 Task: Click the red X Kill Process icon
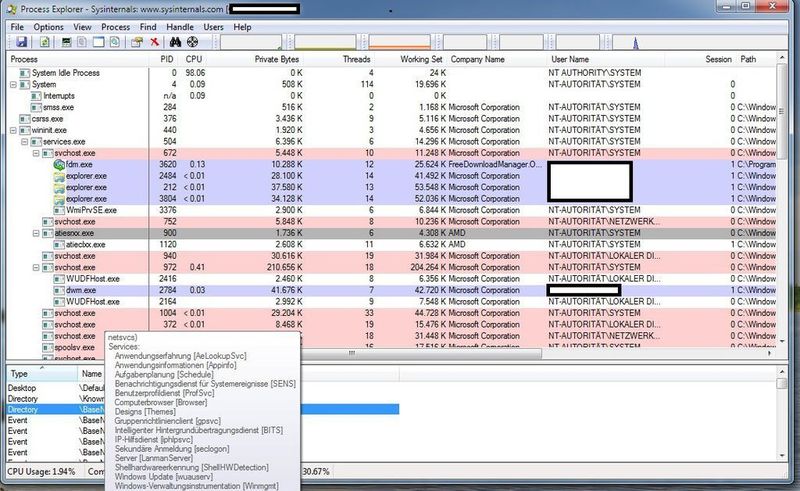click(x=154, y=42)
